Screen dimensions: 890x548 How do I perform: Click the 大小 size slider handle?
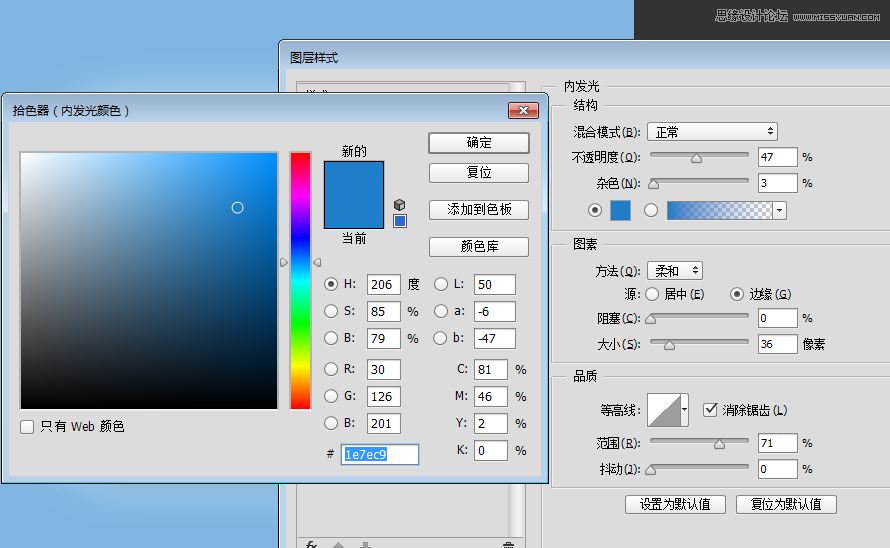[x=670, y=345]
